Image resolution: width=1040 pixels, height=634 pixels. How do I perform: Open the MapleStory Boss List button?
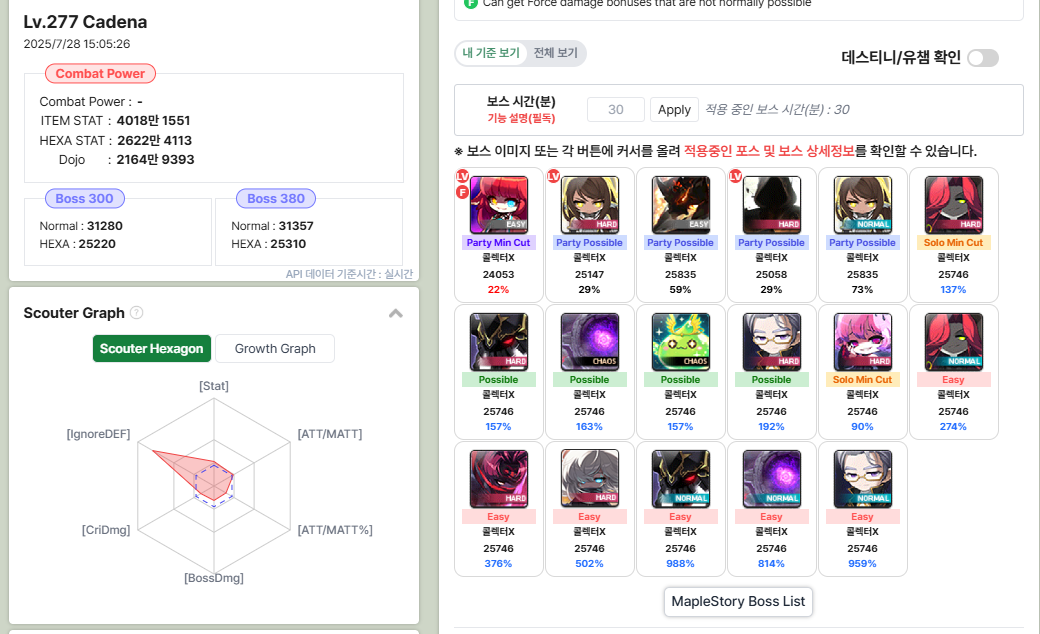coord(738,602)
